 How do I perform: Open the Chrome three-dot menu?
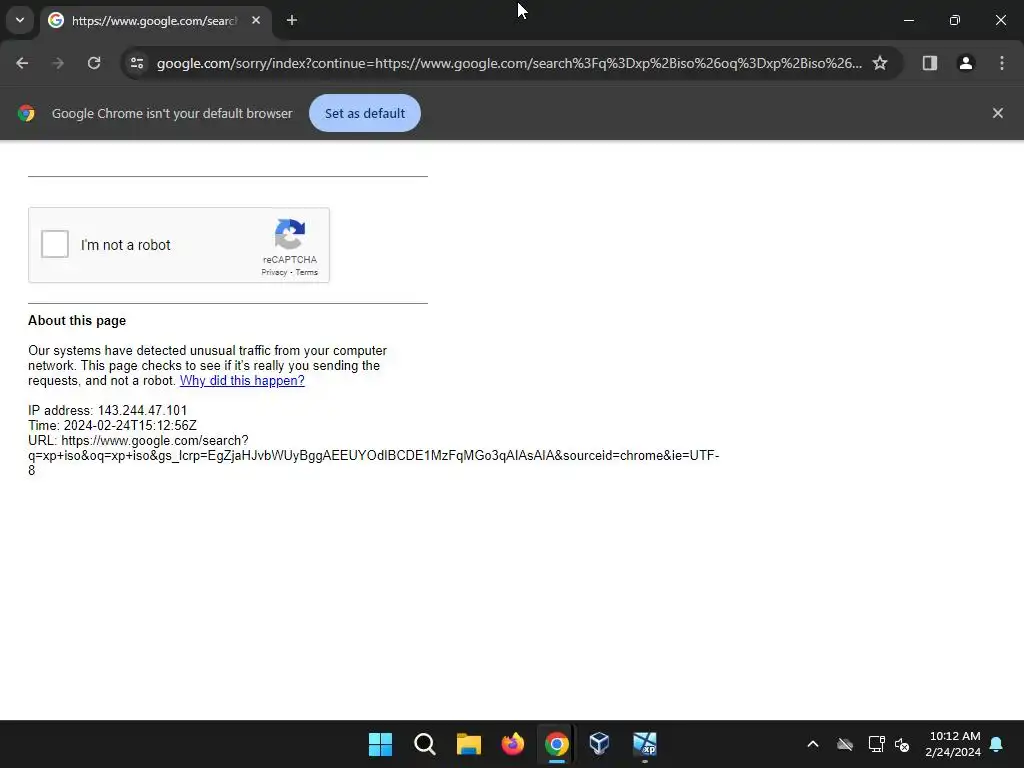tap(1002, 63)
